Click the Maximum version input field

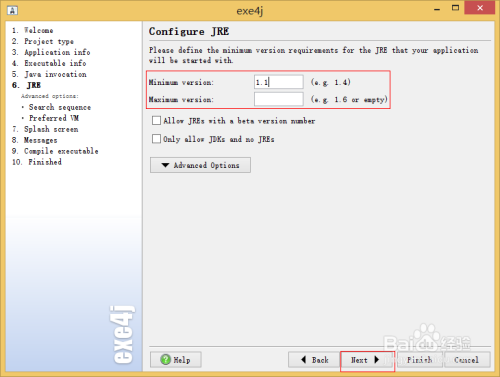(279, 99)
